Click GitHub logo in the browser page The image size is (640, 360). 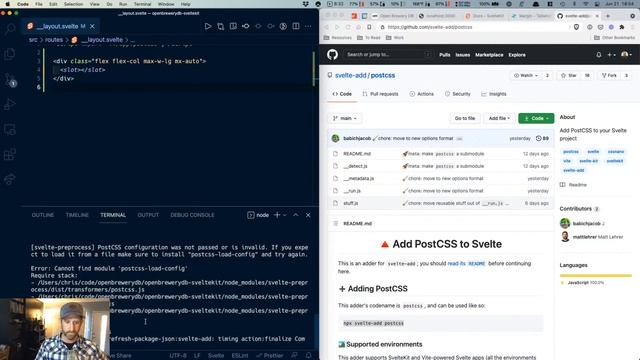coord(332,54)
